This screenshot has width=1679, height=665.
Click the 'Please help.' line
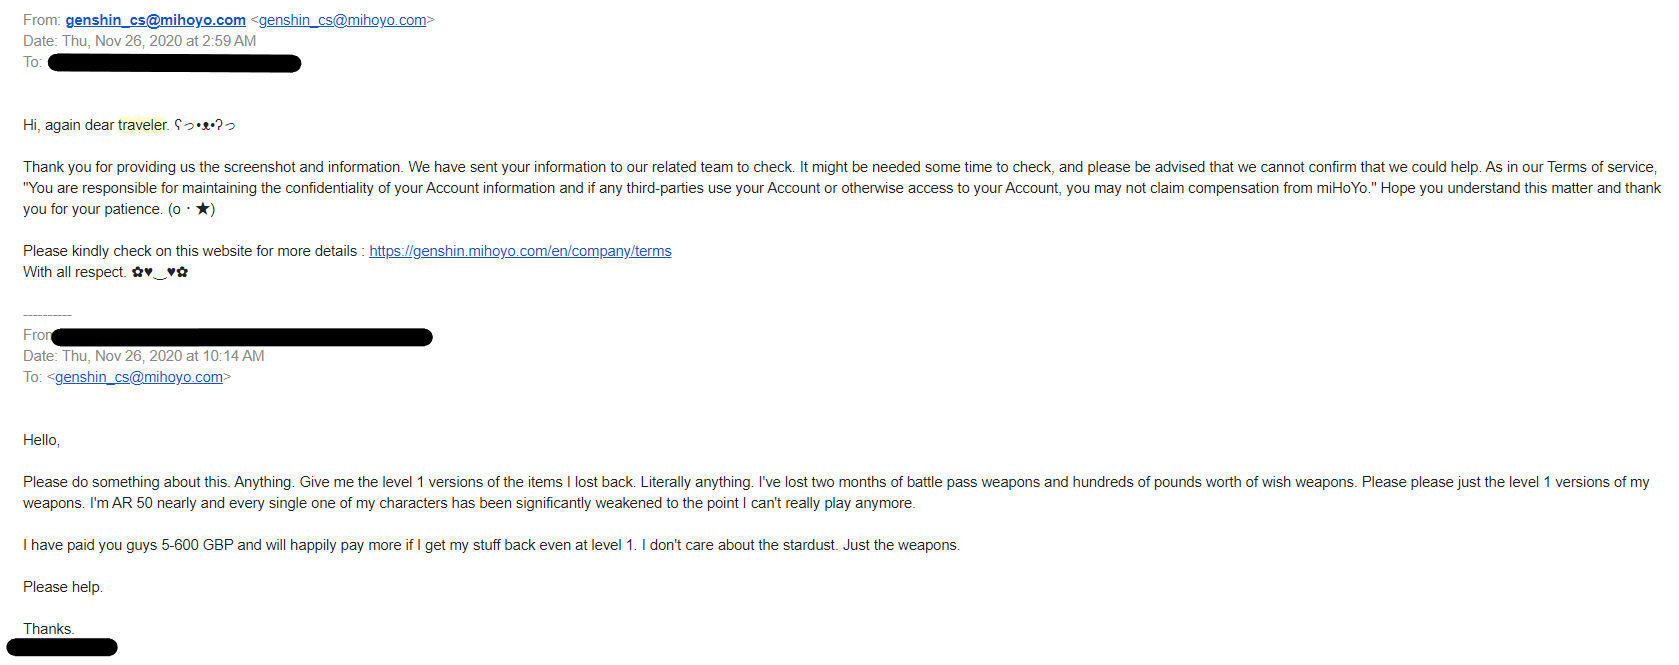coord(63,587)
